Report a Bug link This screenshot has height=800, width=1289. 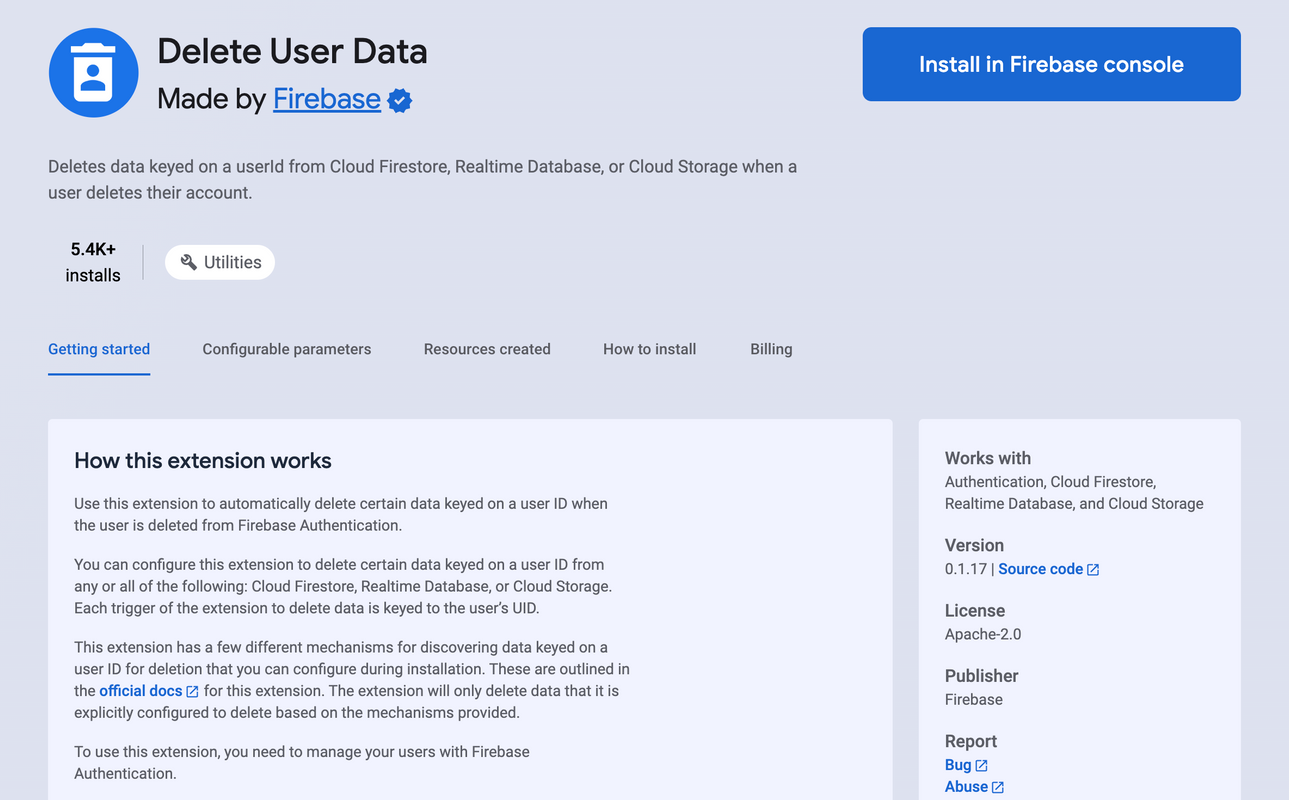click(x=958, y=765)
